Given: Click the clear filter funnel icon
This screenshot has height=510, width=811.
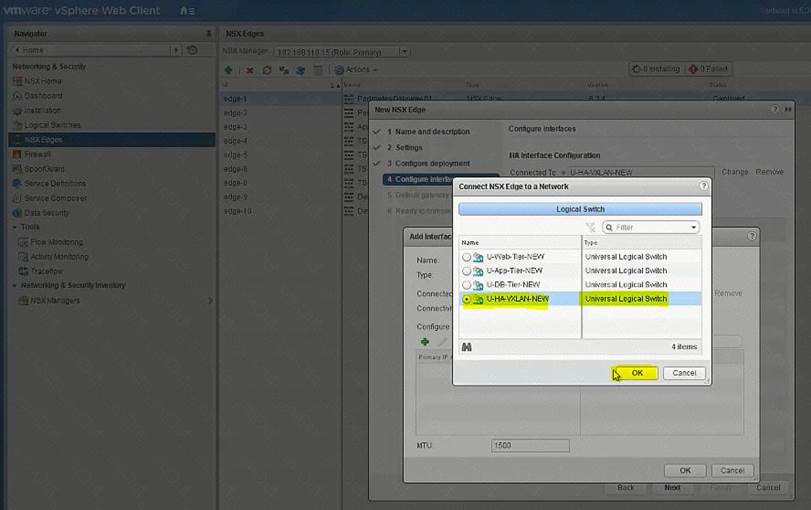Looking at the screenshot, I should [x=590, y=227].
